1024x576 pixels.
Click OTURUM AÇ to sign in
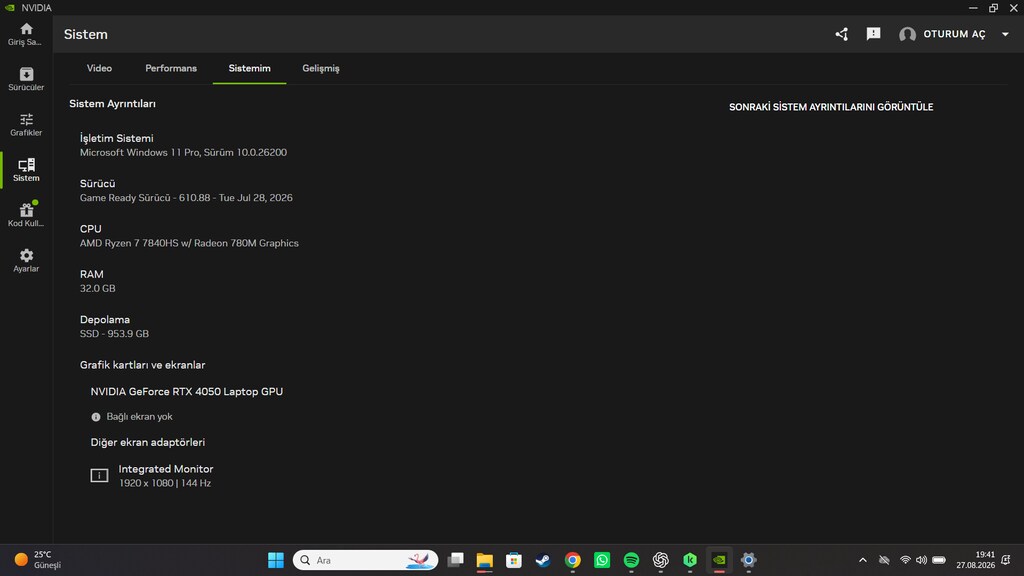pyautogui.click(x=954, y=34)
